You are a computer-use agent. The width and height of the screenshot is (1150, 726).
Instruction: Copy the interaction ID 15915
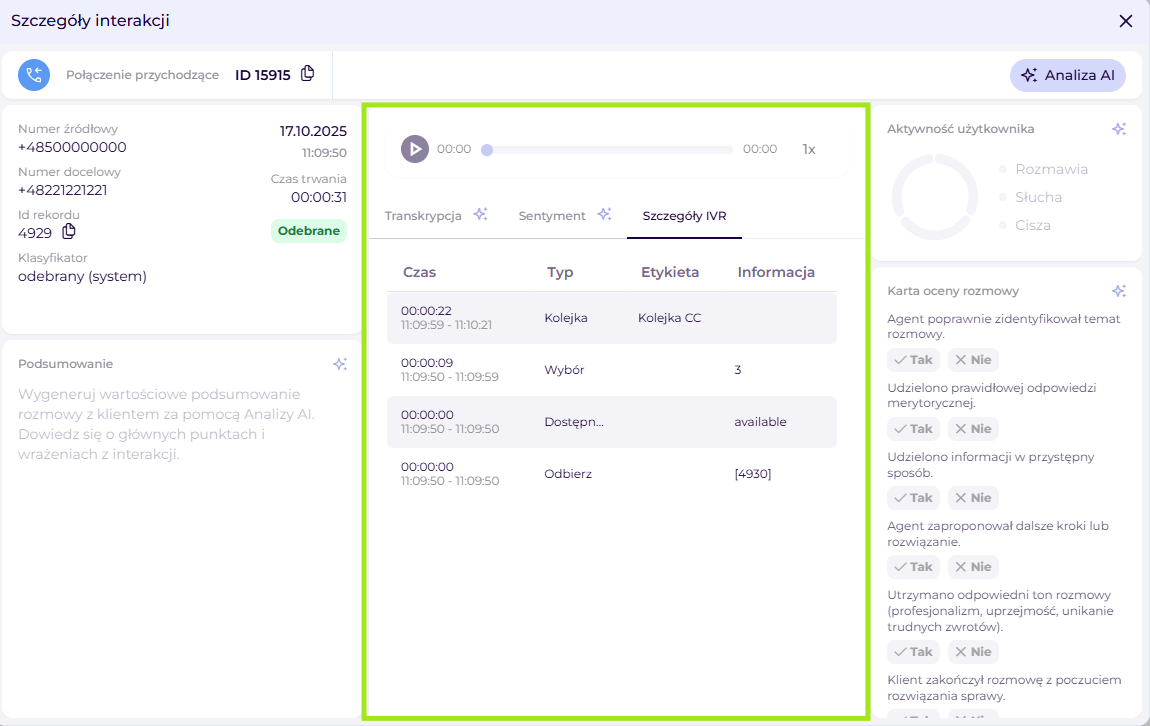pos(308,73)
